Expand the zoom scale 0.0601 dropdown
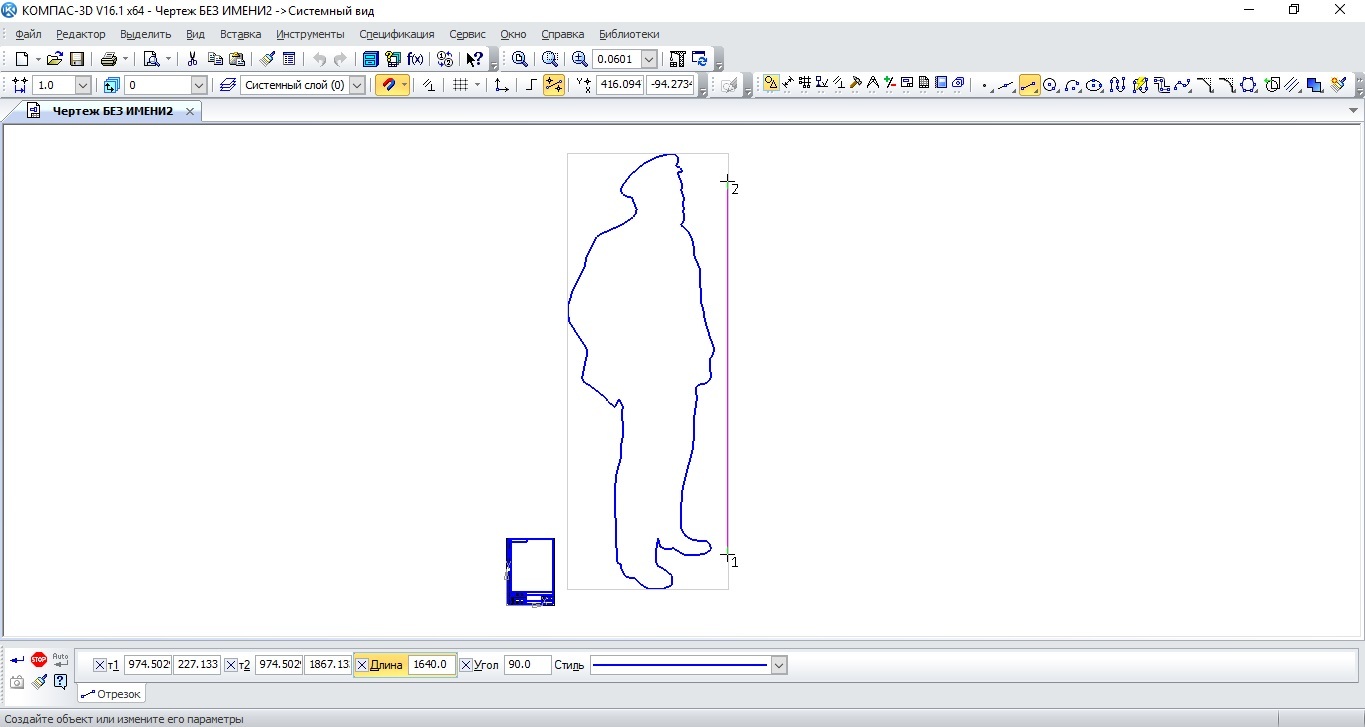This screenshot has width=1365, height=727. coord(649,59)
